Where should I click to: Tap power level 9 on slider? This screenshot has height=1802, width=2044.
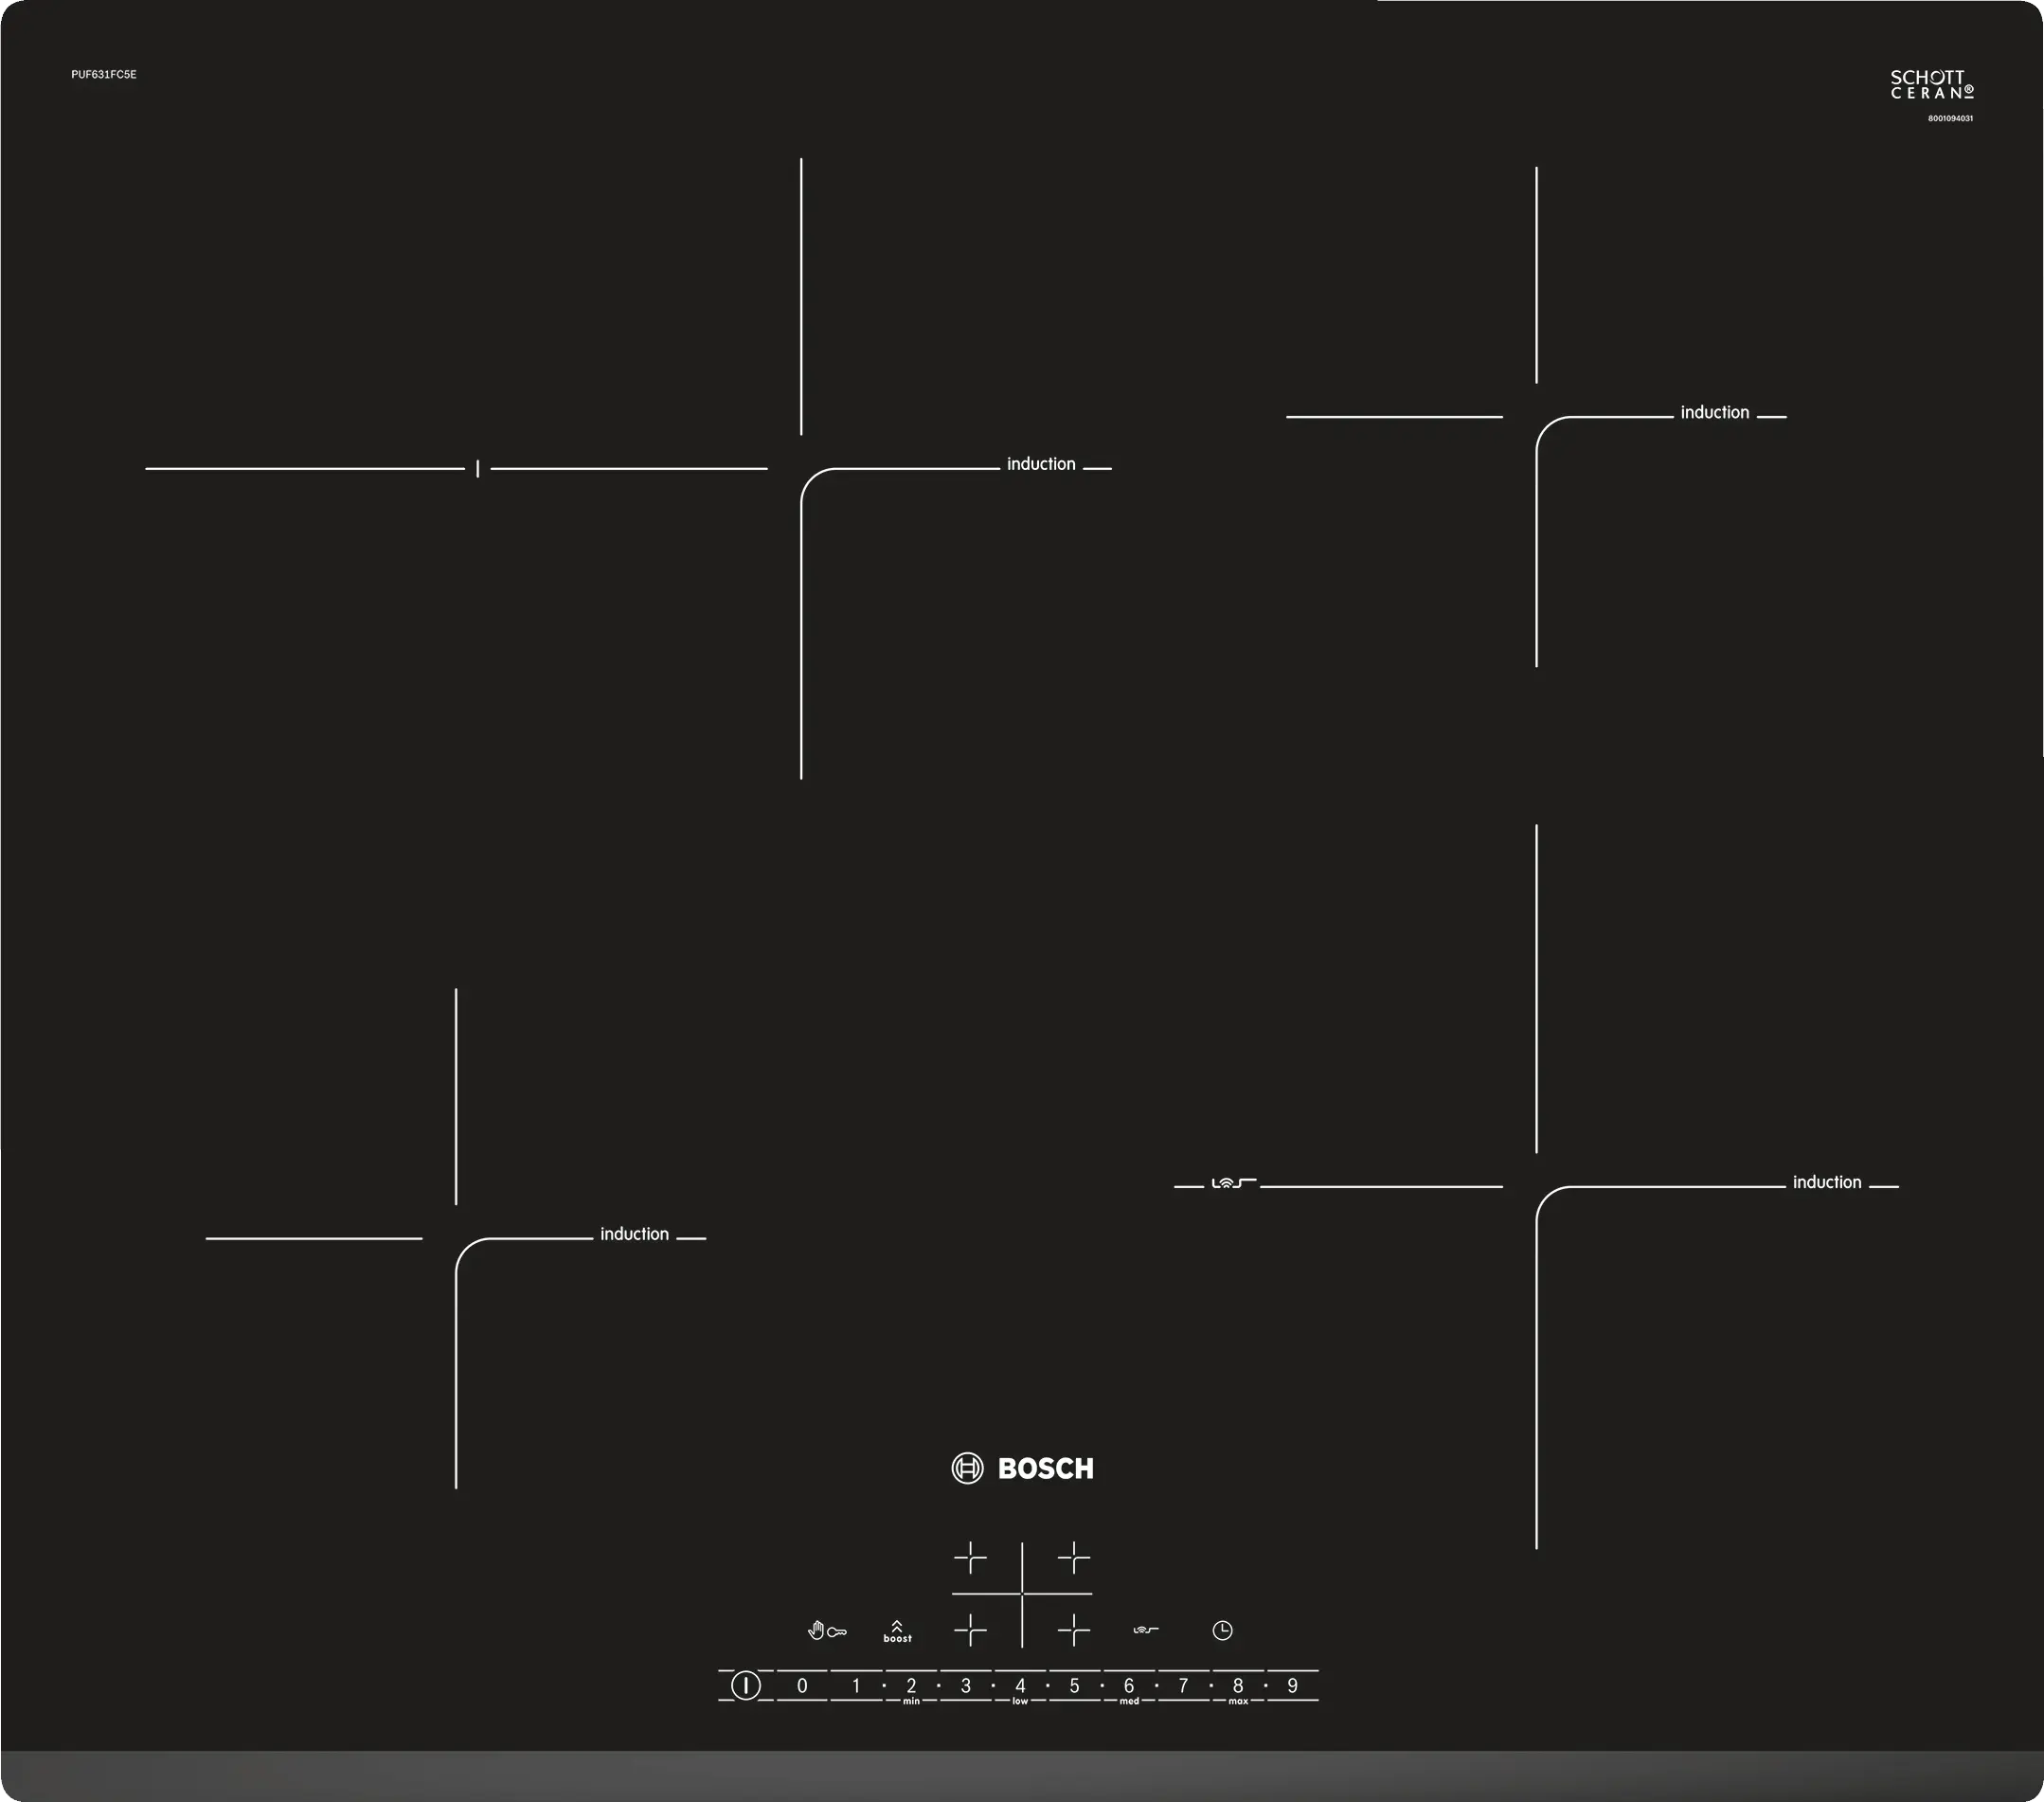coord(1292,1686)
